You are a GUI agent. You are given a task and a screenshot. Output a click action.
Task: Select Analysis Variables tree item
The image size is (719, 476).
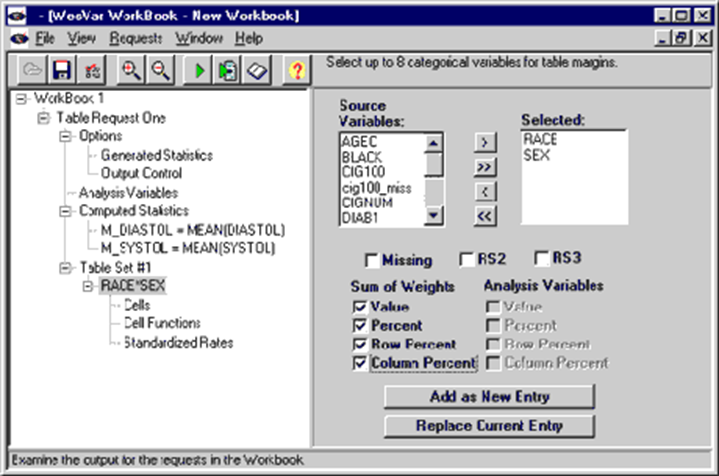click(x=128, y=193)
